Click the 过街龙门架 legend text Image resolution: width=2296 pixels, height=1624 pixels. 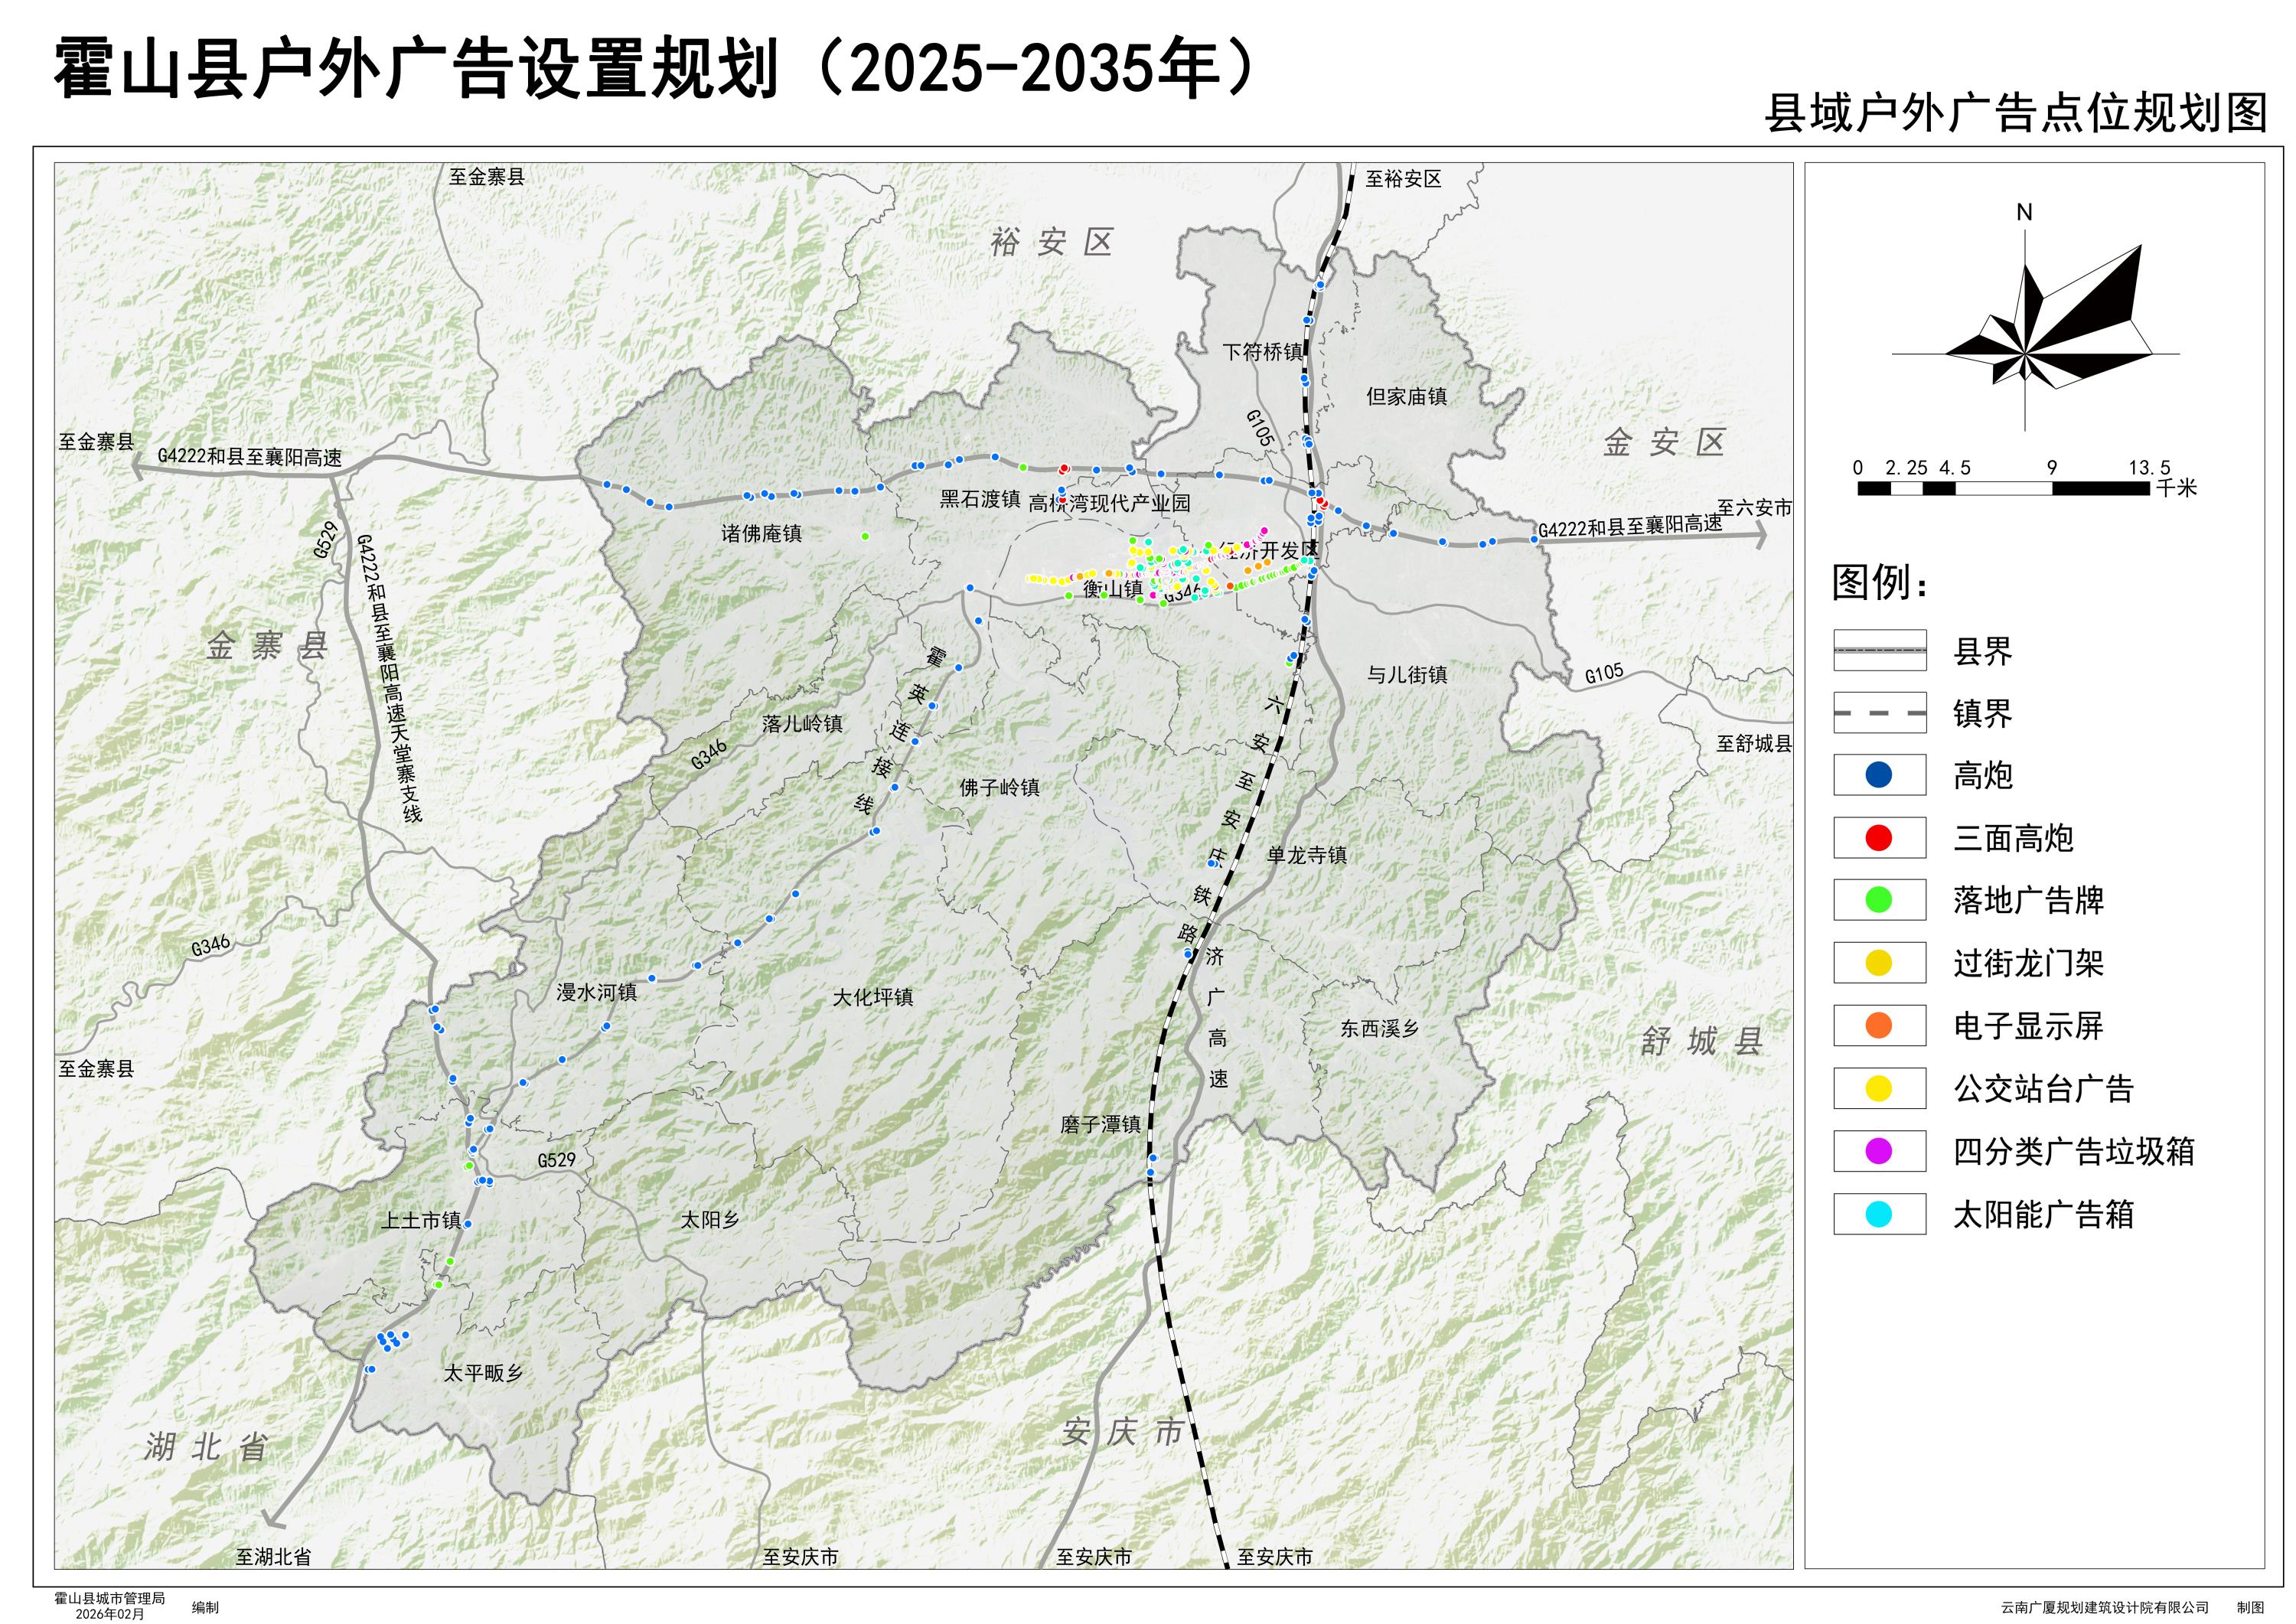(2028, 963)
